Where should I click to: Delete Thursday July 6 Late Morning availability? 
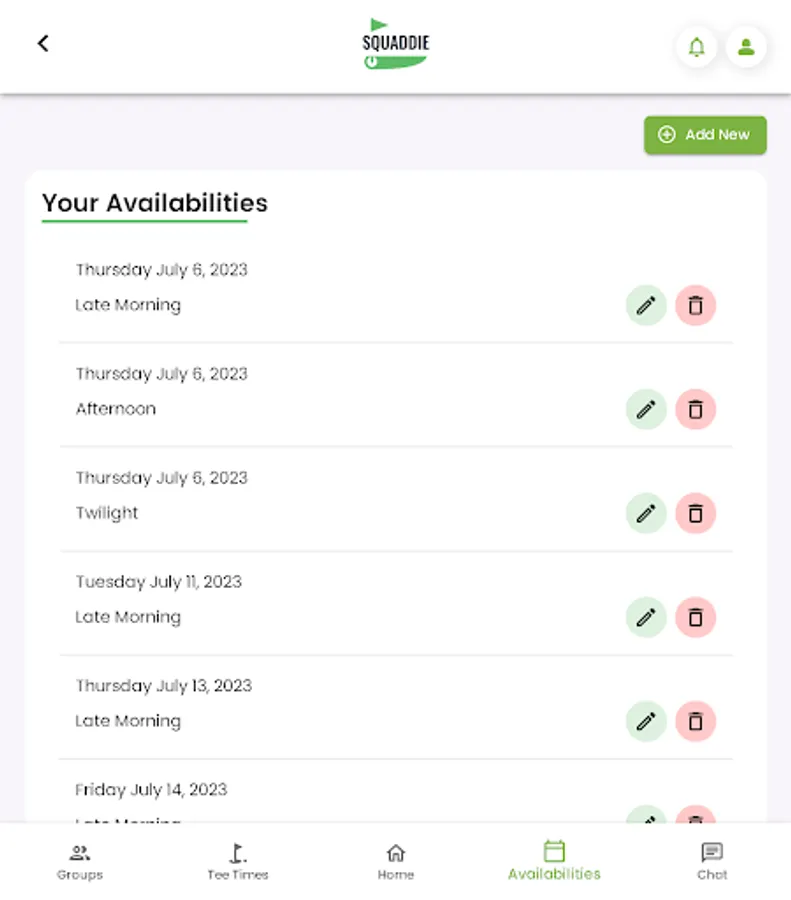(696, 305)
